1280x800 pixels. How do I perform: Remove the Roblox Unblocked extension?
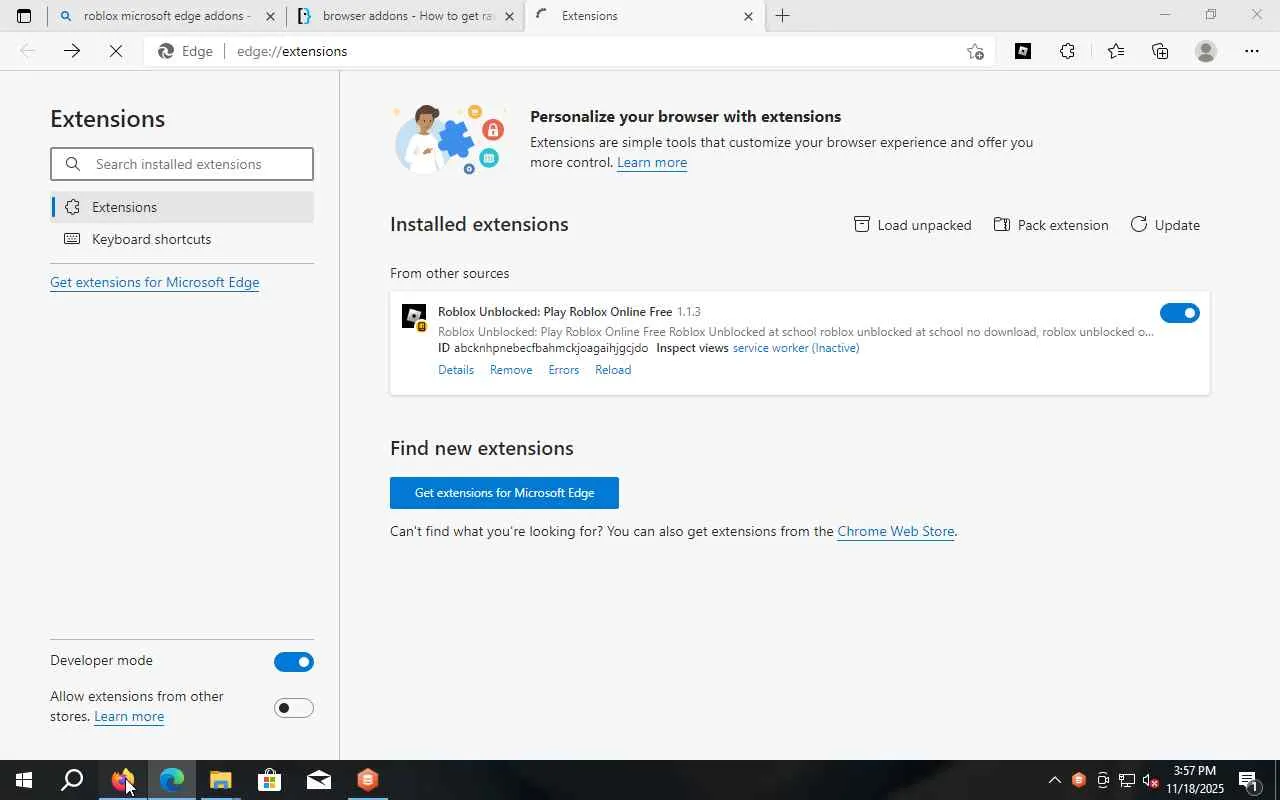point(511,370)
